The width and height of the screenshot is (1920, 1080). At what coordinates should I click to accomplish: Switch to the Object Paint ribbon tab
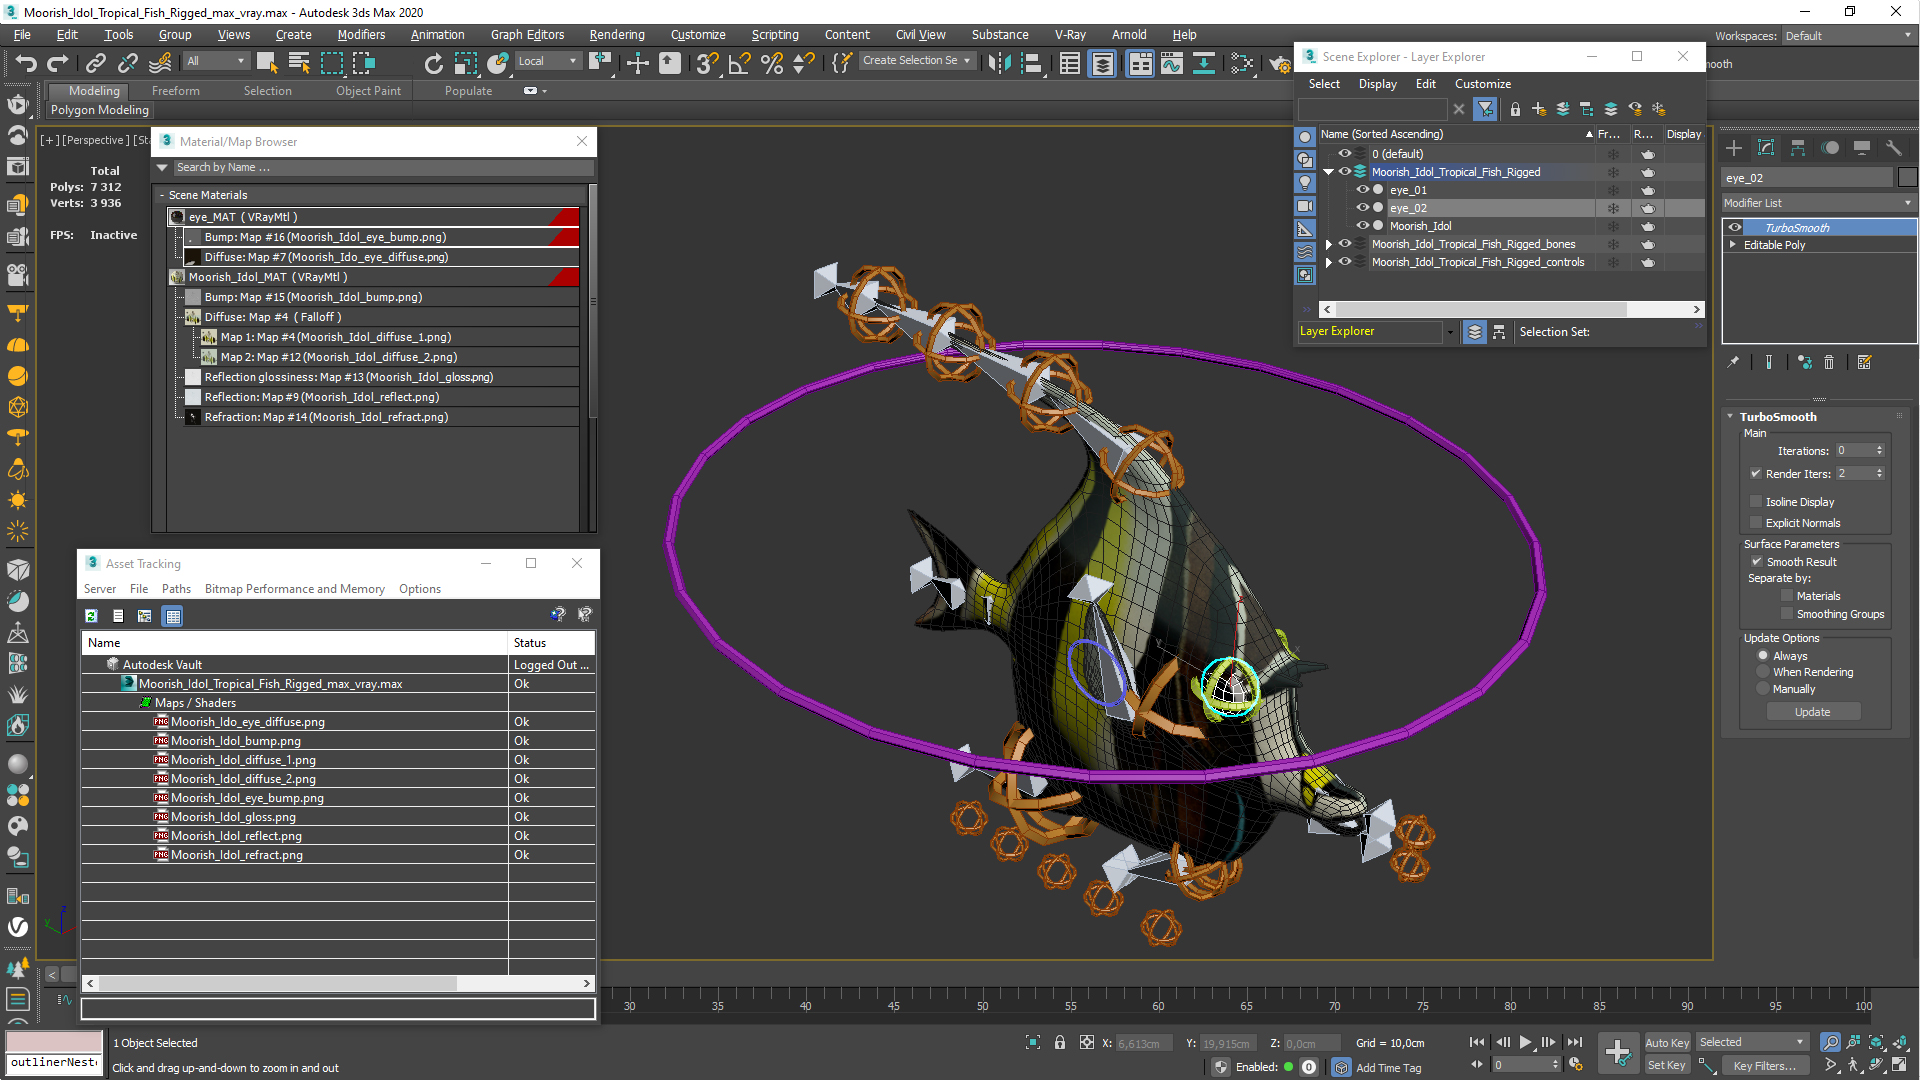[368, 91]
